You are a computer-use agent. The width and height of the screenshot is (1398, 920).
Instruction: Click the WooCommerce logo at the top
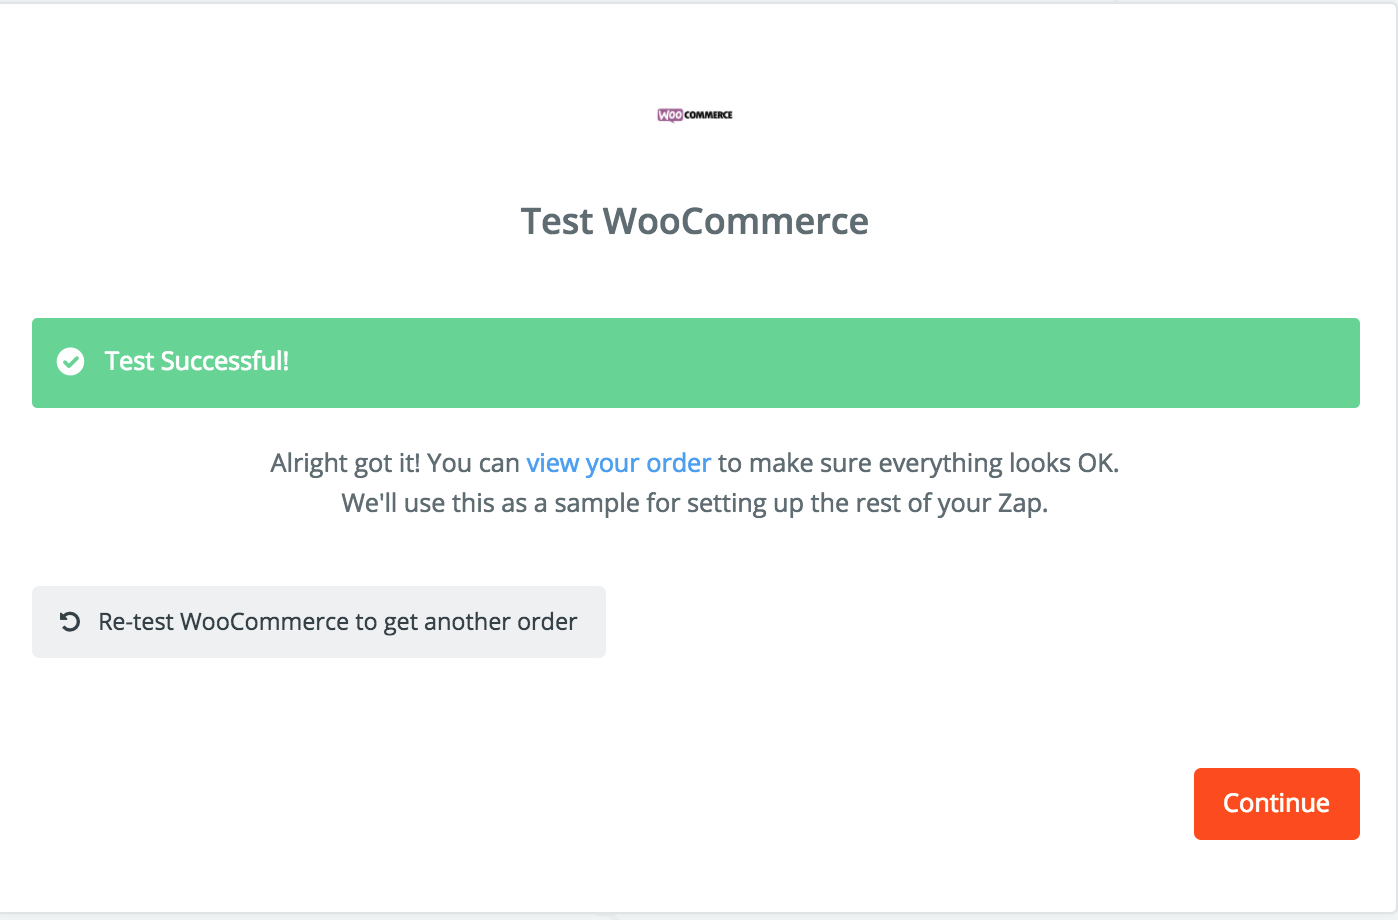[x=695, y=115]
